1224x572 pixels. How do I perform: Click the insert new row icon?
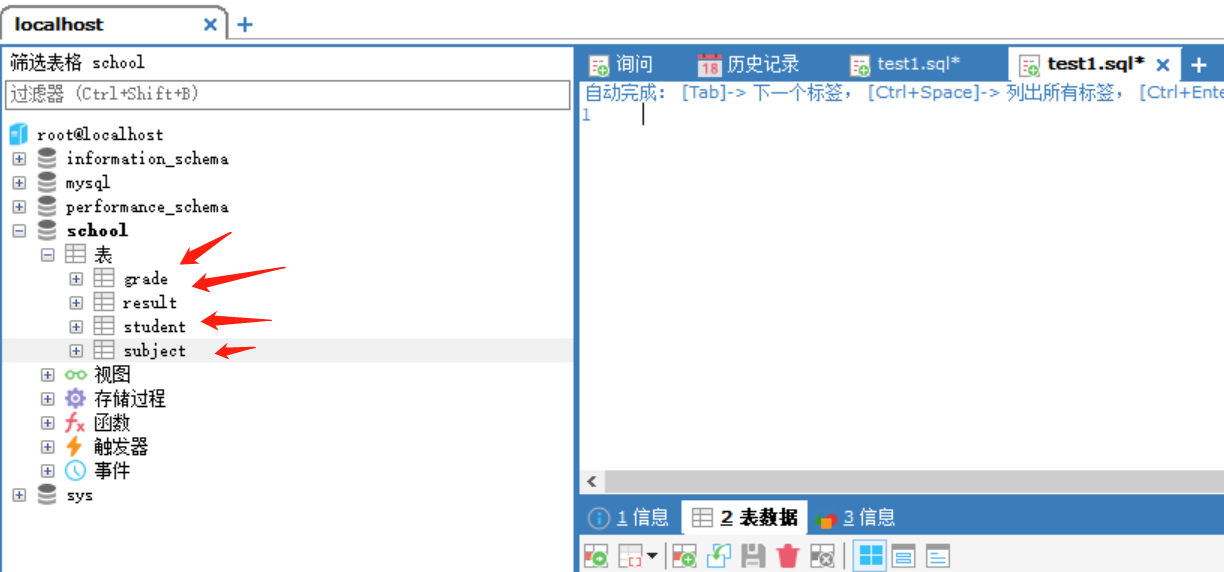click(685, 556)
